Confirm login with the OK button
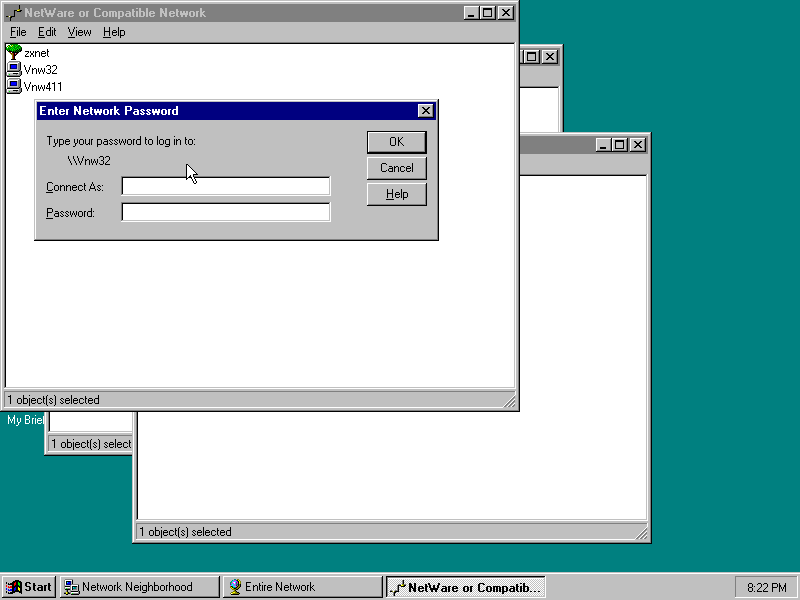This screenshot has height=600, width=800. coord(396,142)
